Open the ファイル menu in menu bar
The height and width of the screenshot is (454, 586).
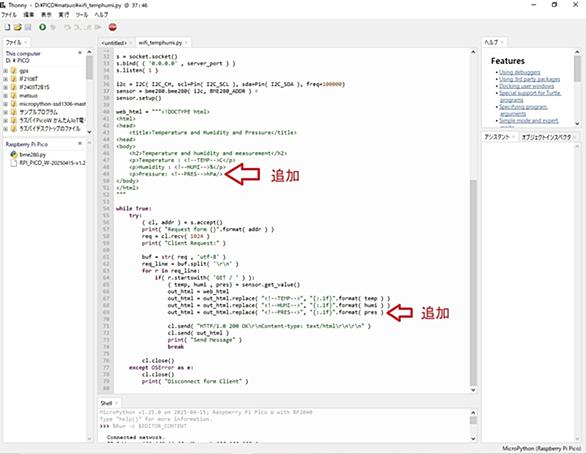pyautogui.click(x=9, y=15)
